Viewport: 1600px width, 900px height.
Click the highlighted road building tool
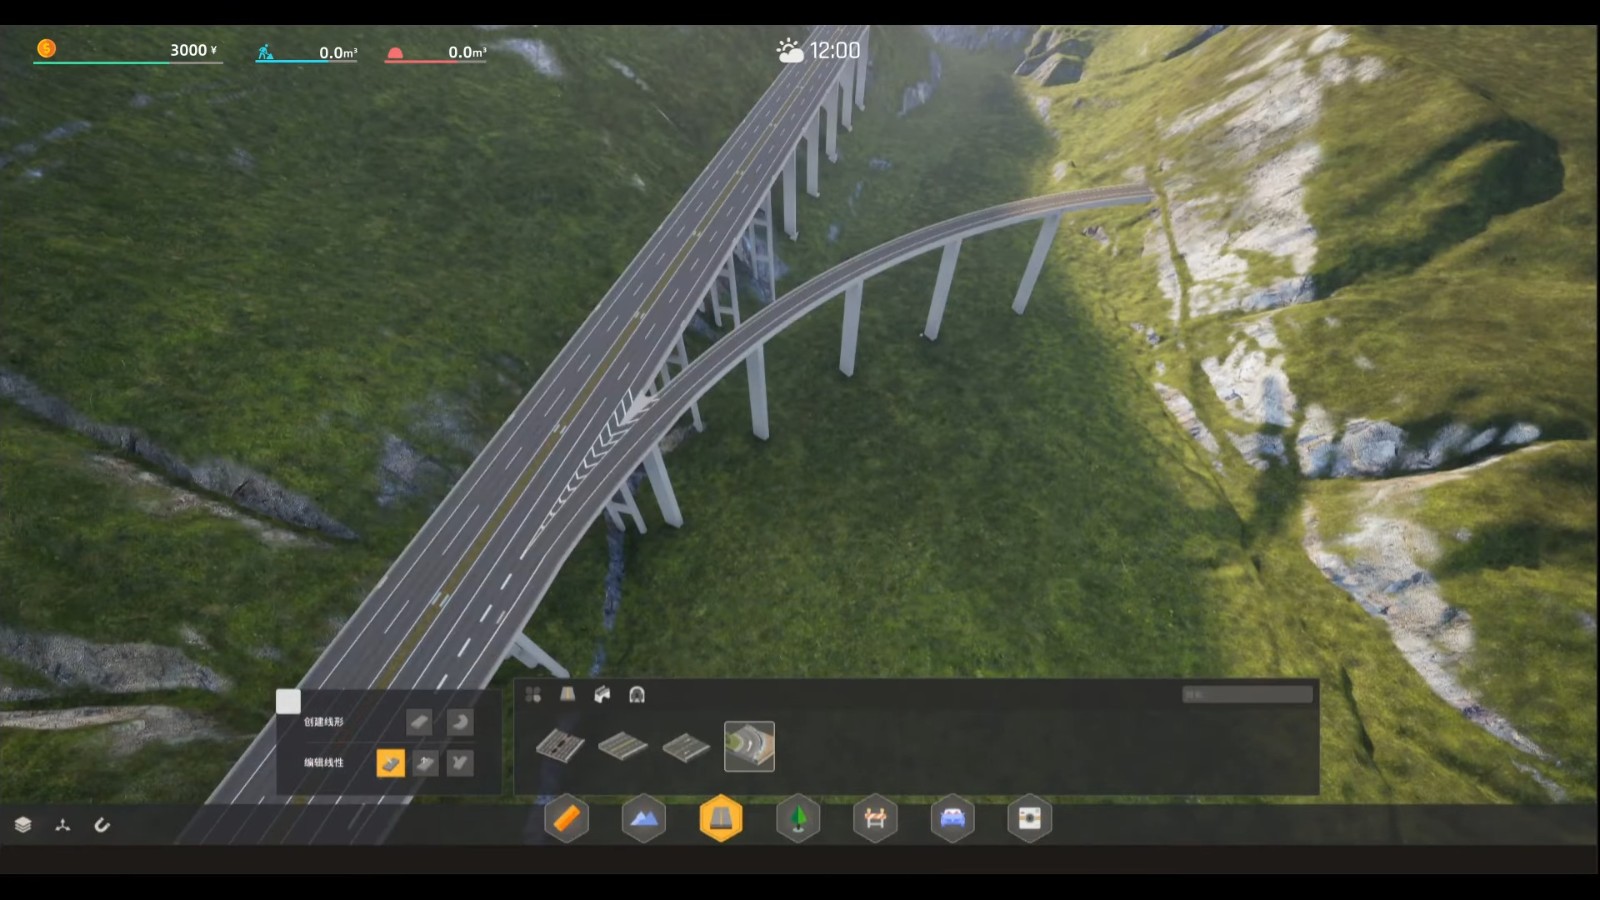click(720, 819)
